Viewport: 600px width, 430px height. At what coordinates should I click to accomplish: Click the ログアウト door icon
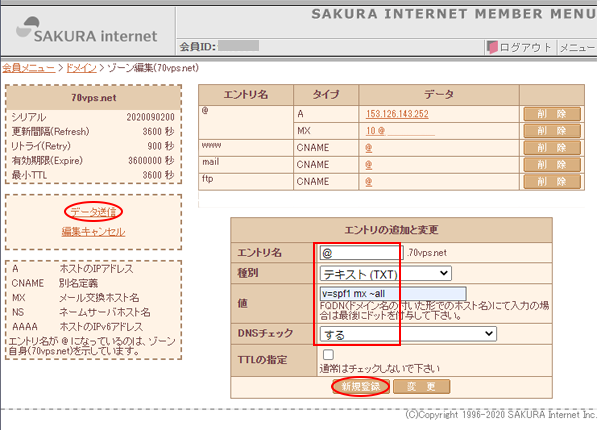click(x=492, y=47)
